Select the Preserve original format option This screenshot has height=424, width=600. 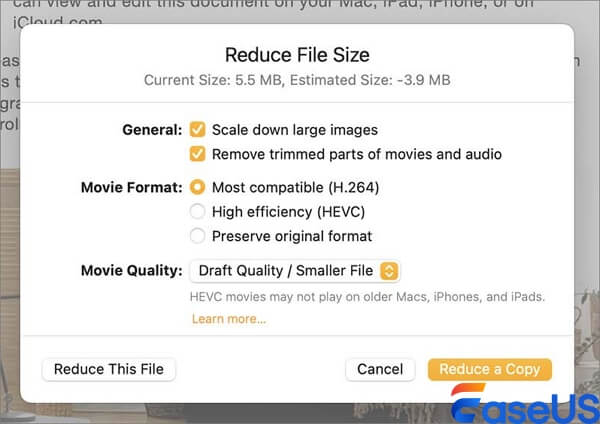pyautogui.click(x=197, y=236)
